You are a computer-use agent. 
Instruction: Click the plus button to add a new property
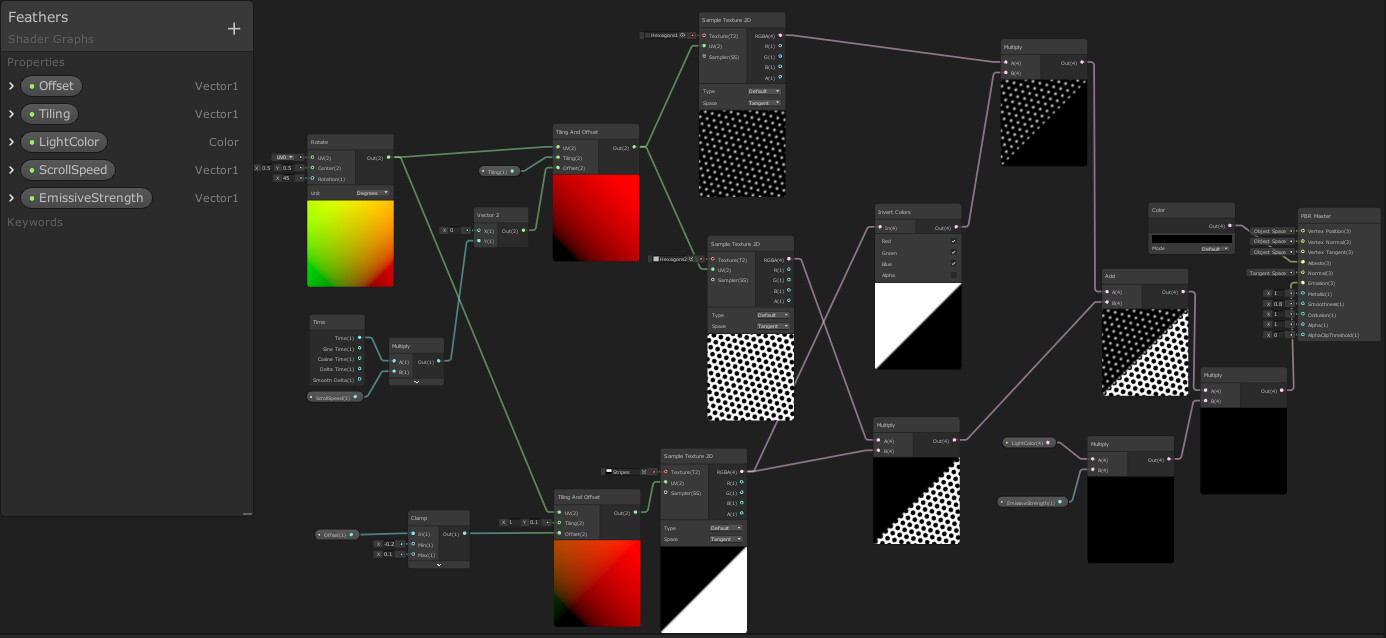(234, 28)
